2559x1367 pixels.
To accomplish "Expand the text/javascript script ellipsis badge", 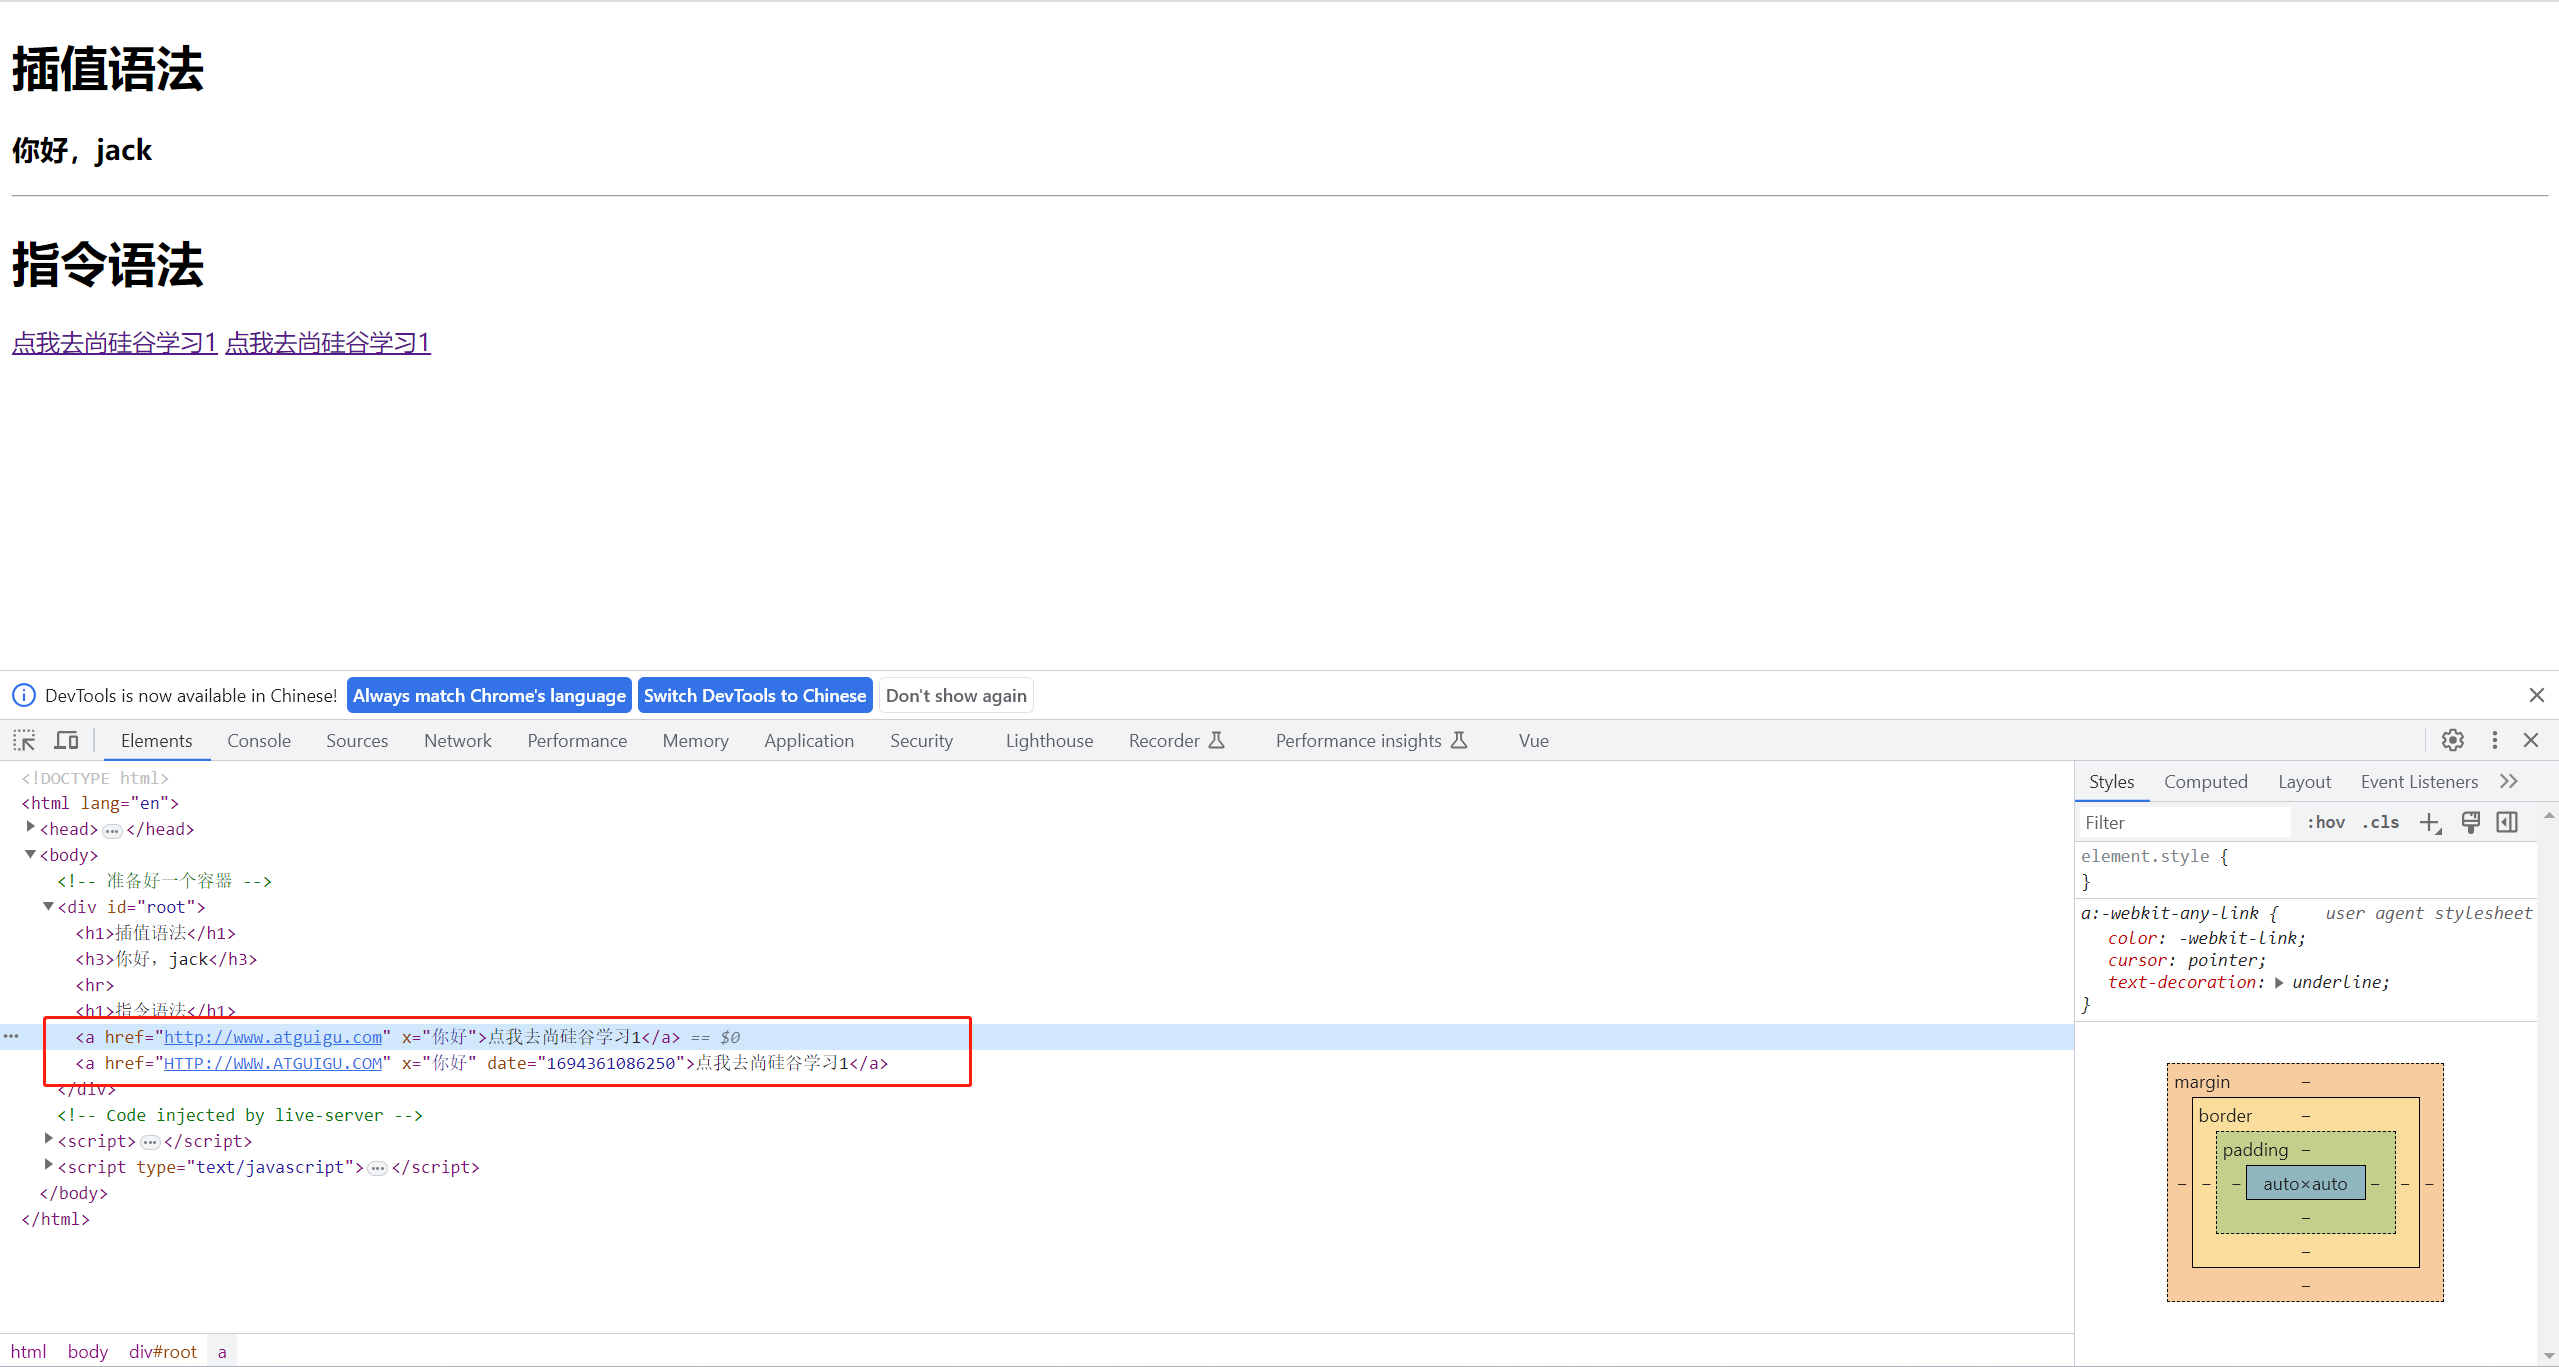I will [x=378, y=1169].
